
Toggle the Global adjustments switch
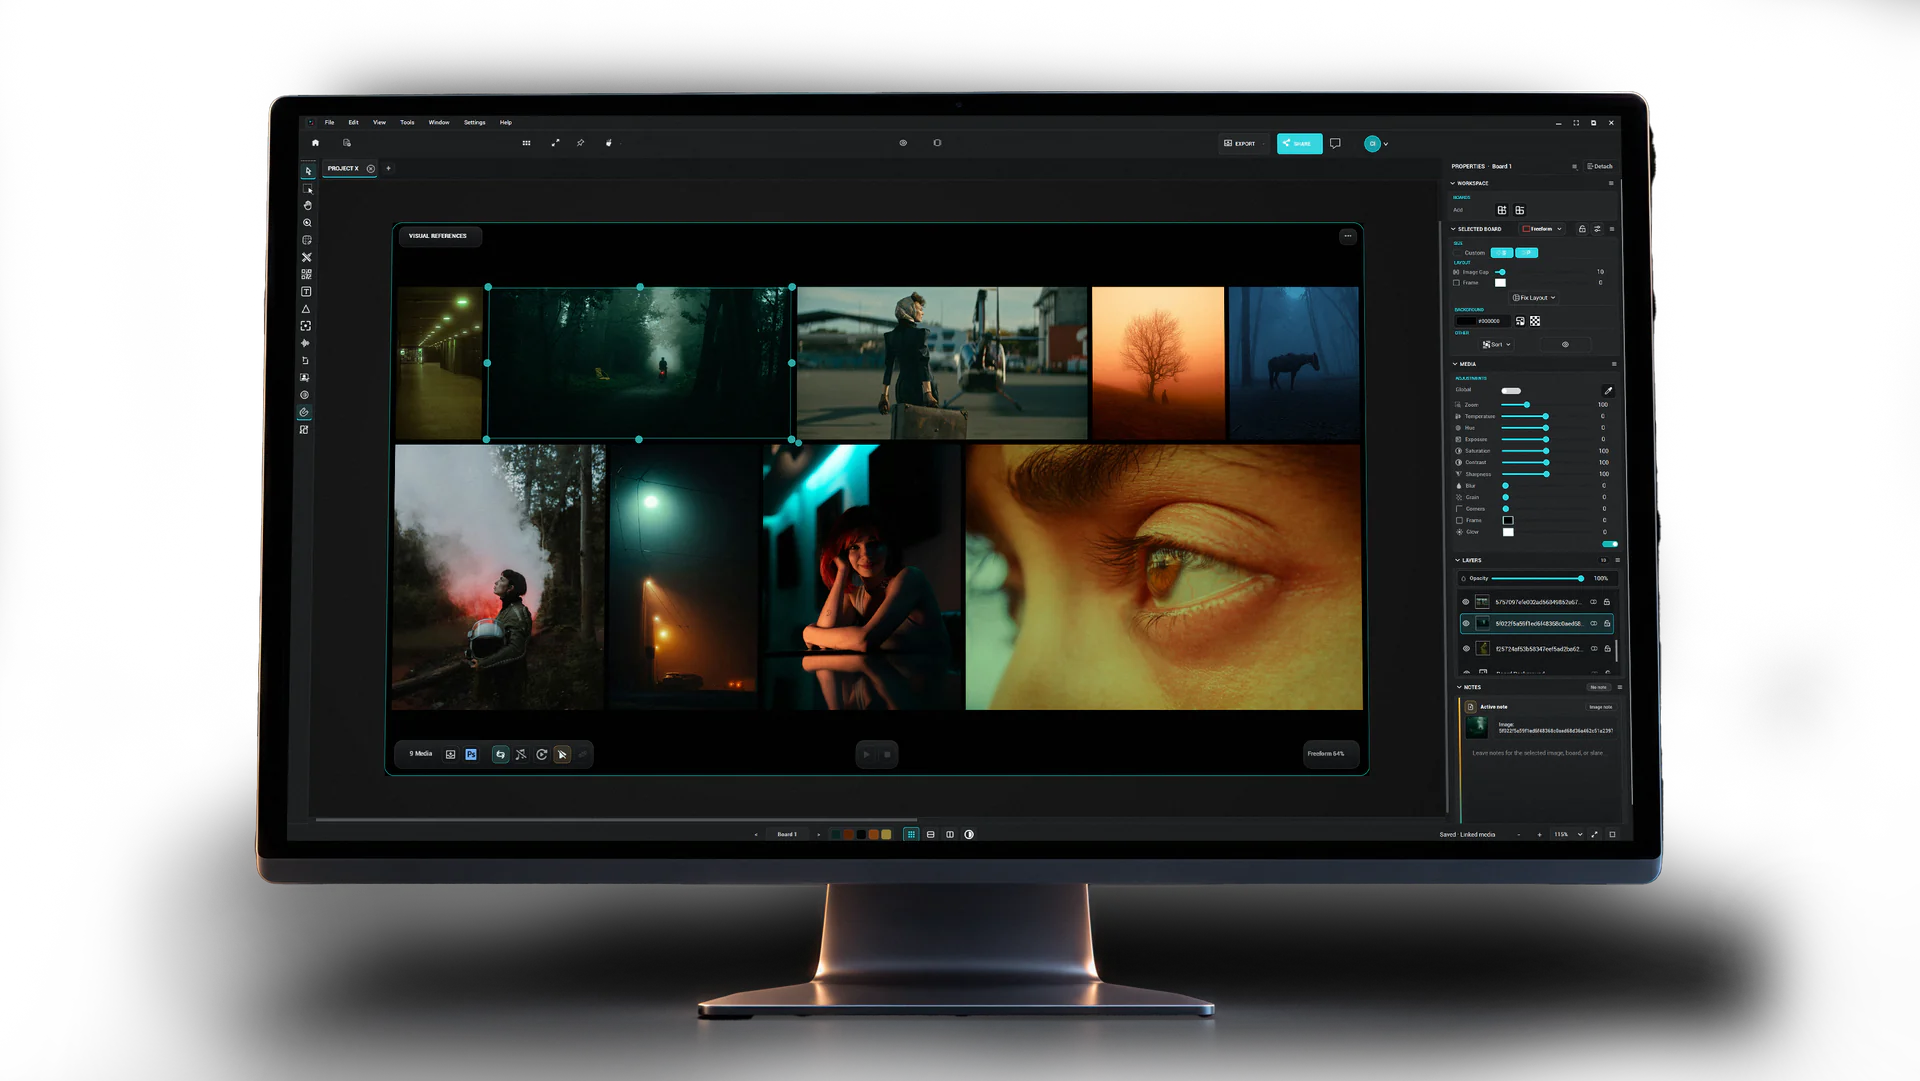tap(1511, 391)
